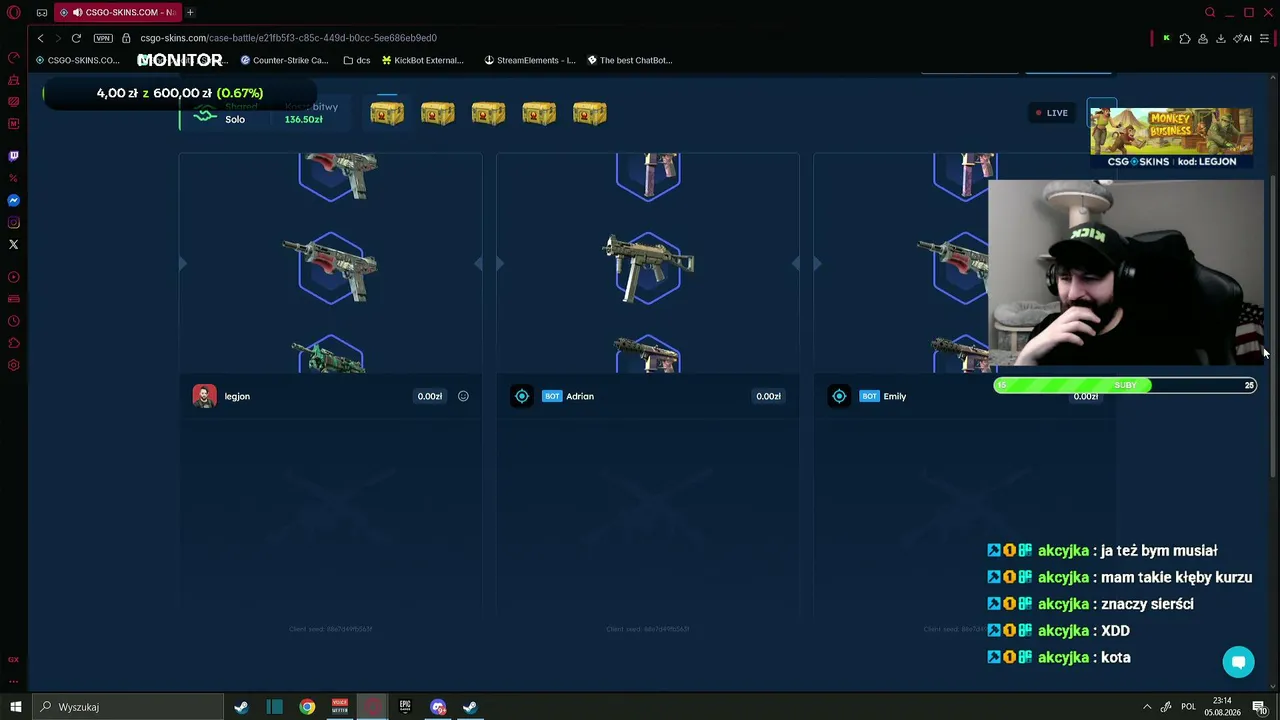Click the site security padlock icon

(x=127, y=38)
